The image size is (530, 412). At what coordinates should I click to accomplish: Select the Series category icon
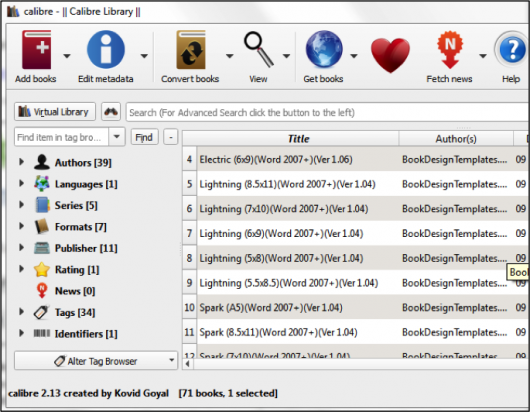pyautogui.click(x=42, y=205)
